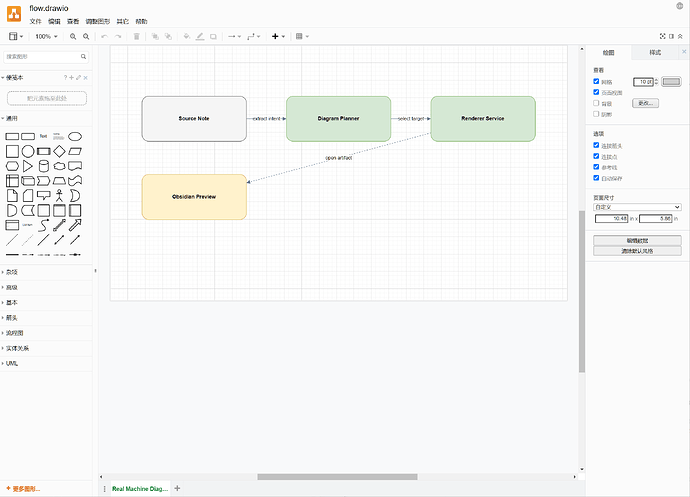
Task: Open the Insert plus dropdown
Action: tap(278, 37)
